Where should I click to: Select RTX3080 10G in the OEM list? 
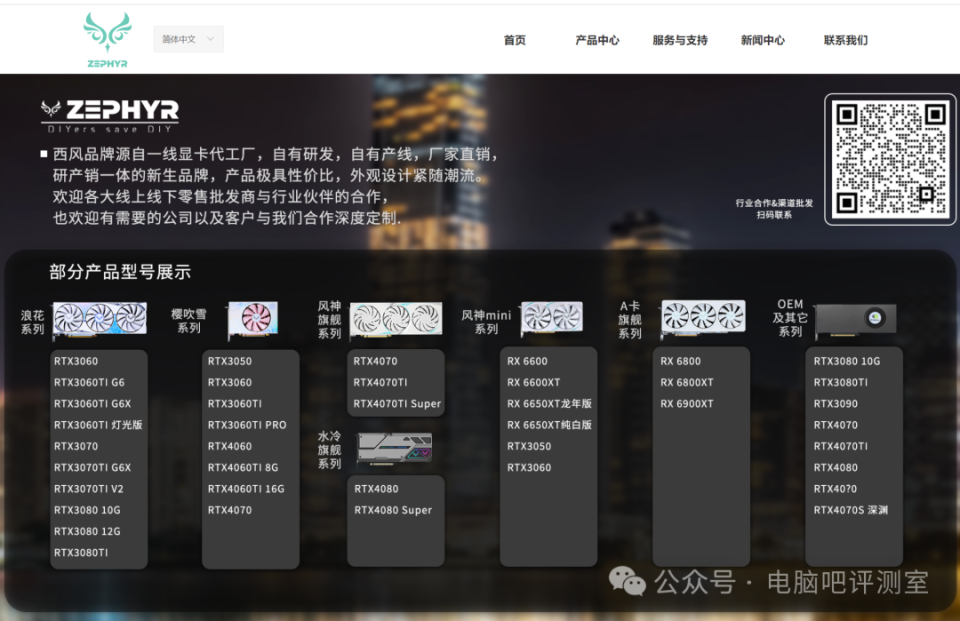click(847, 361)
